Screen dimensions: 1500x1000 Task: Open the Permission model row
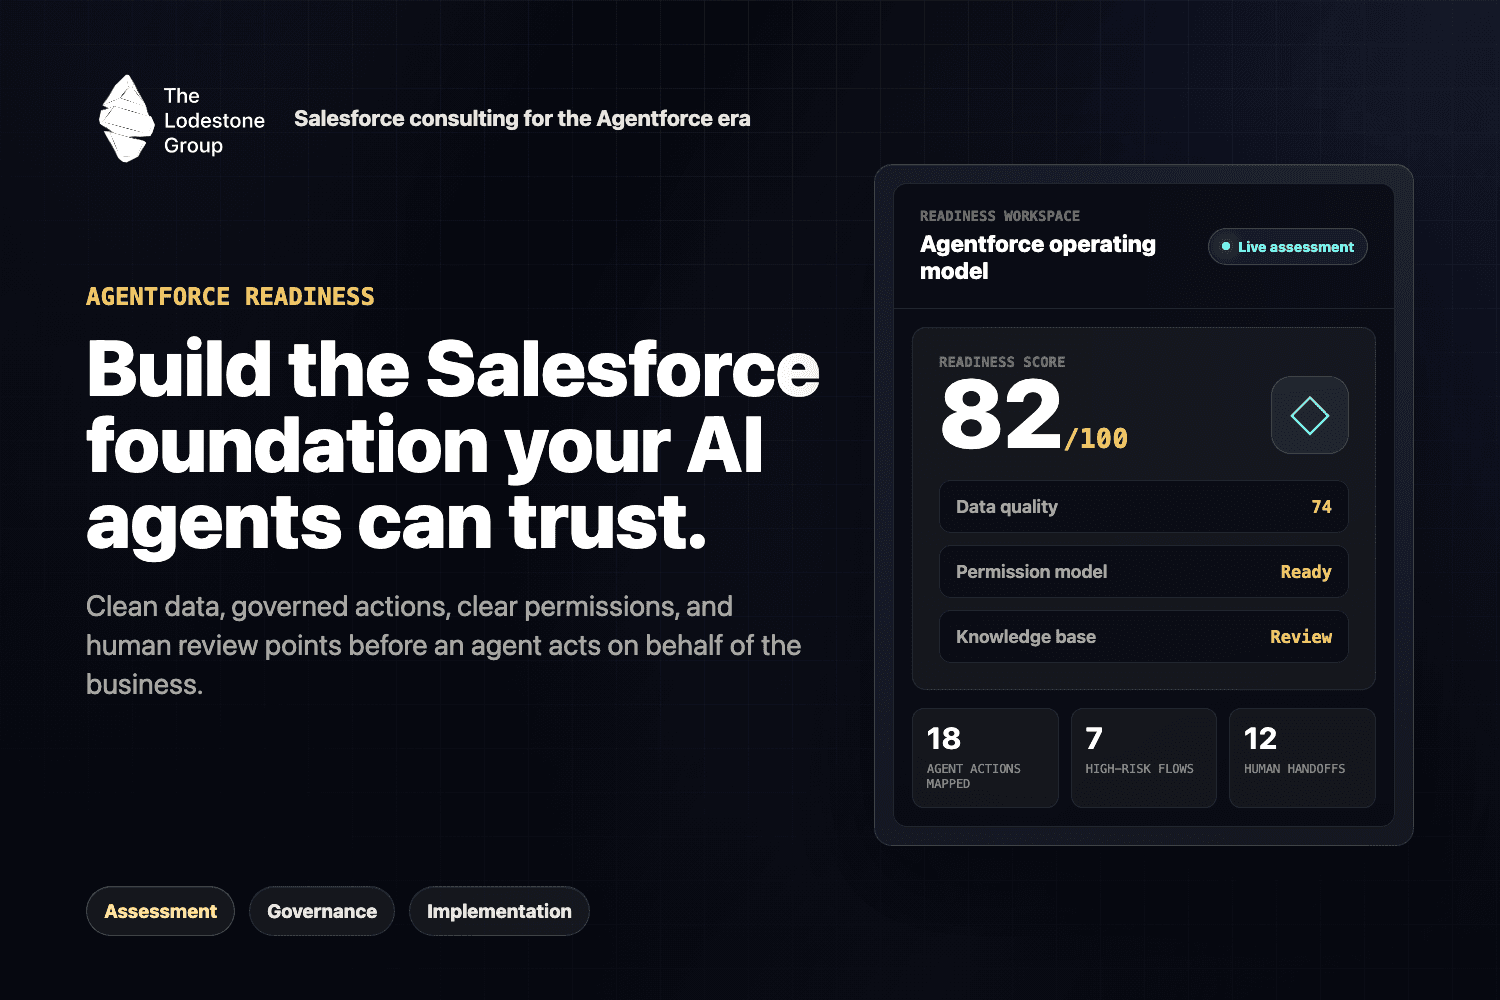click(x=1143, y=572)
